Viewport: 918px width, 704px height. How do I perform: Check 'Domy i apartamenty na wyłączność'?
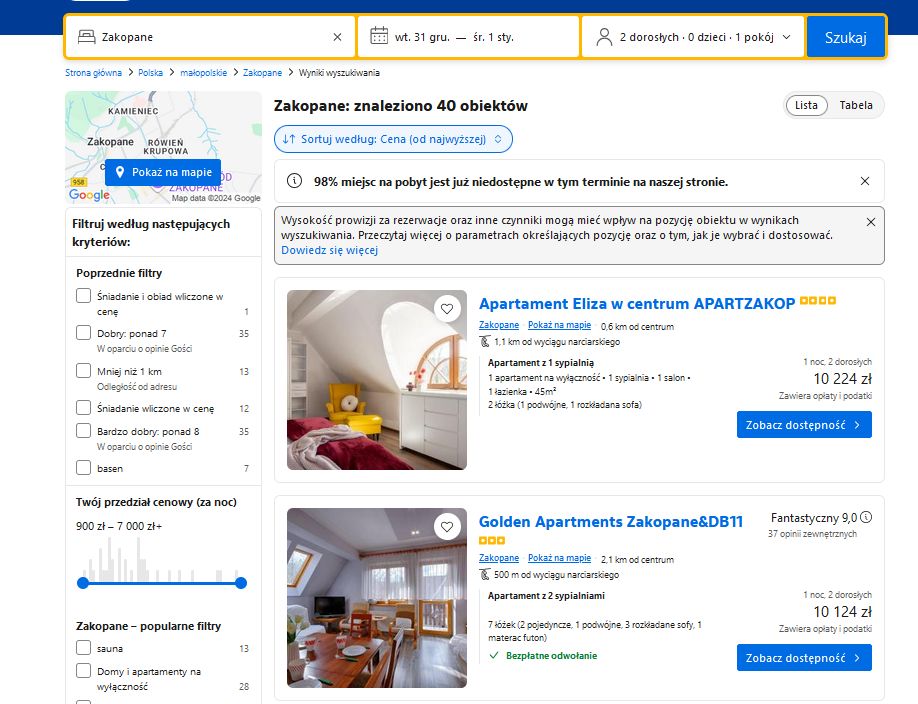[x=84, y=671]
